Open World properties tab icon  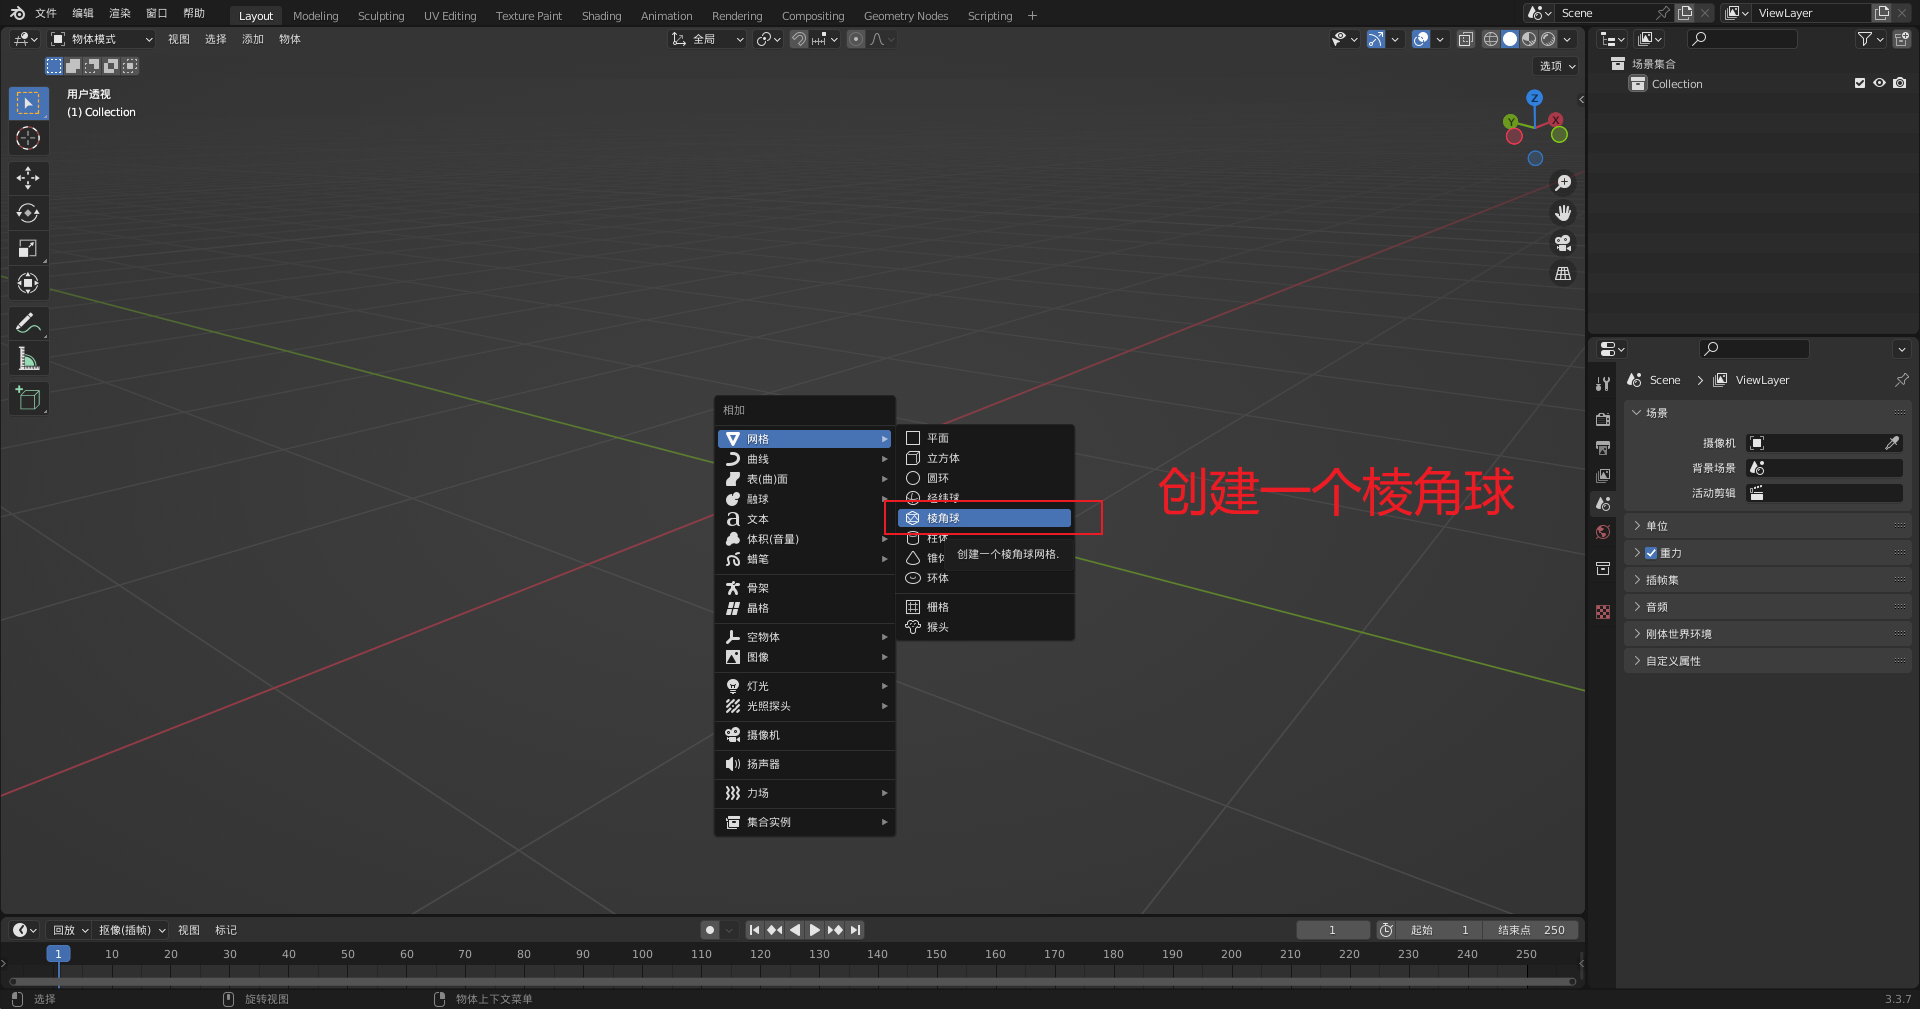pyautogui.click(x=1603, y=532)
